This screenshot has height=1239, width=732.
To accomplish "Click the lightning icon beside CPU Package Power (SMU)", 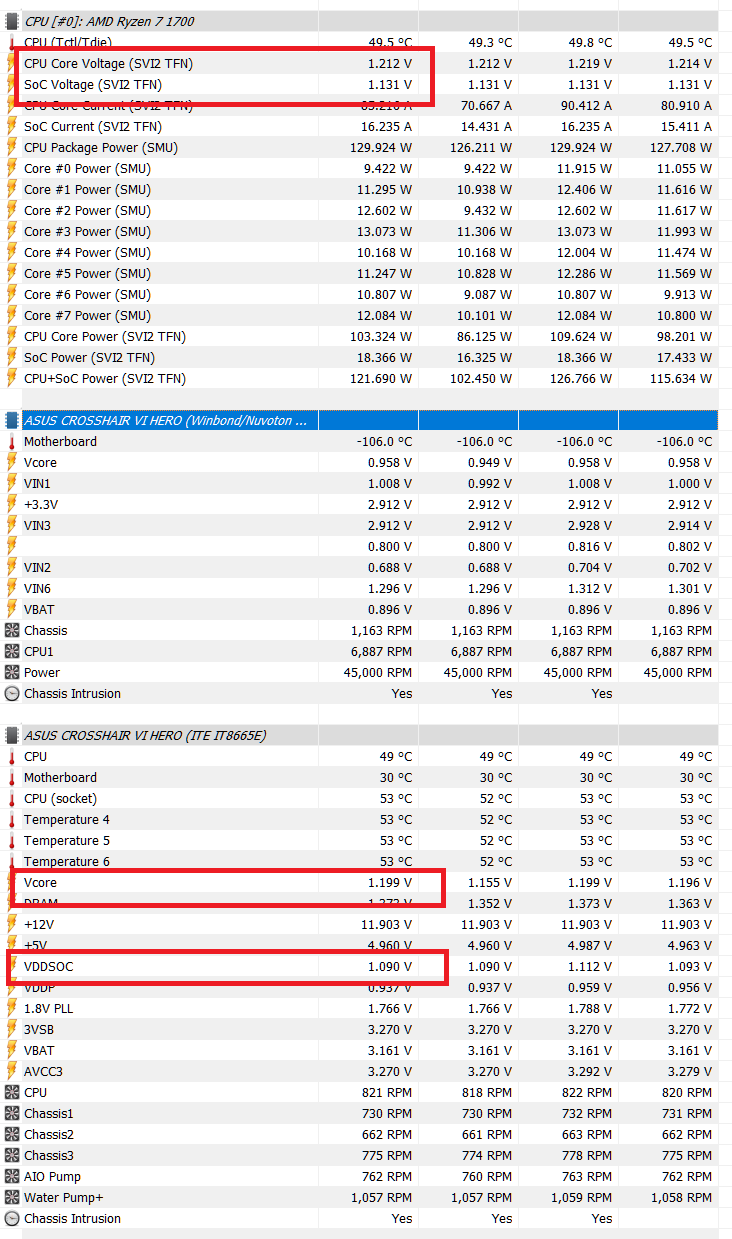I will click(x=12, y=147).
